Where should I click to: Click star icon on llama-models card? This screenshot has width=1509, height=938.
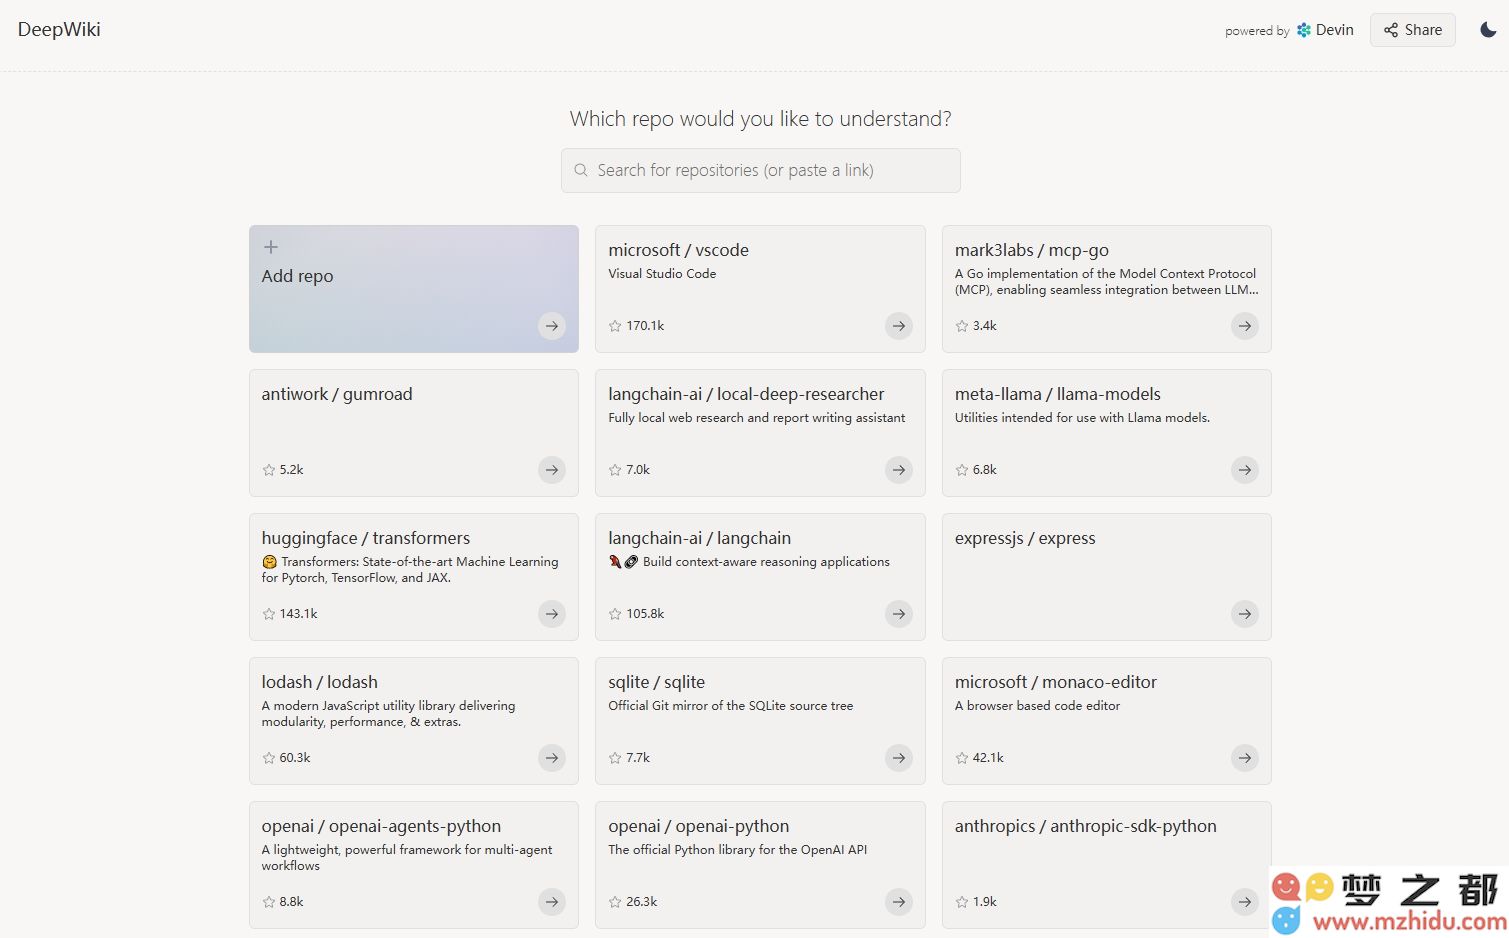[962, 470]
